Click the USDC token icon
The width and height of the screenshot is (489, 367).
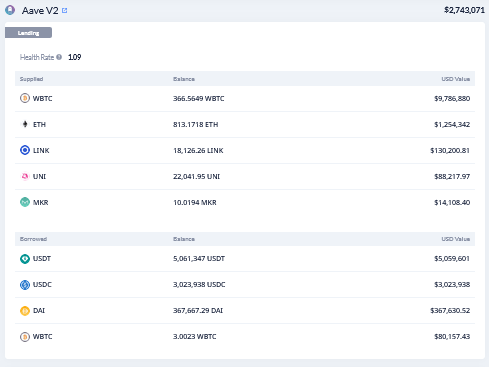pos(25,285)
